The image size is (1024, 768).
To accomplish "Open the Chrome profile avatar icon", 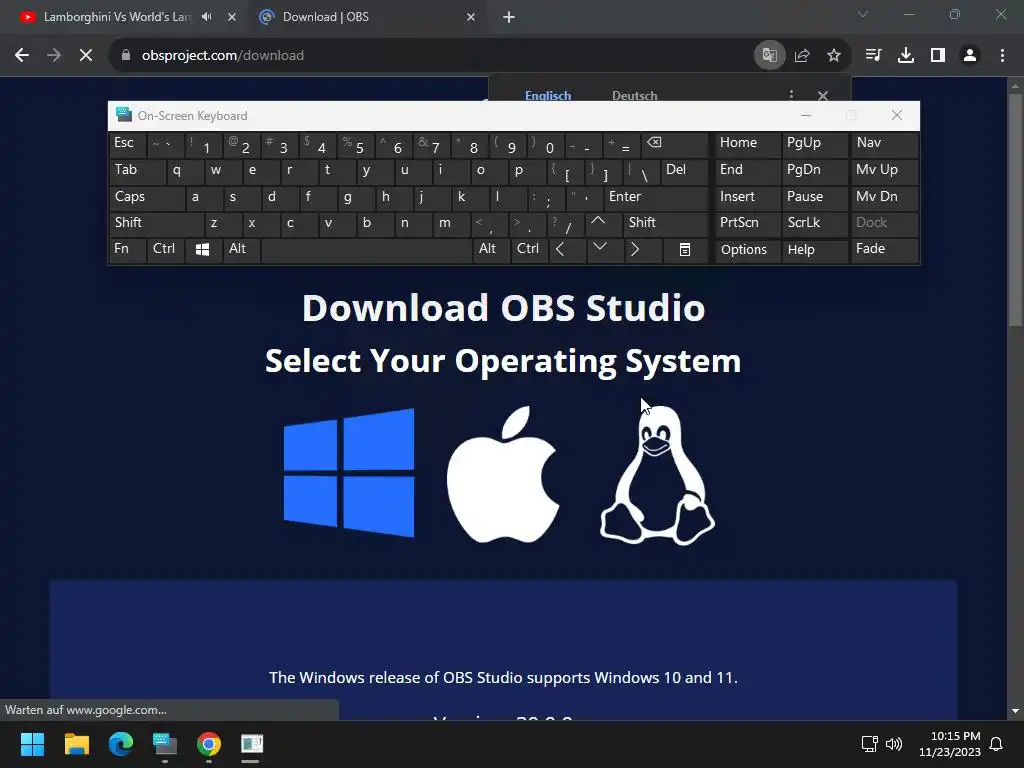I will tap(970, 56).
